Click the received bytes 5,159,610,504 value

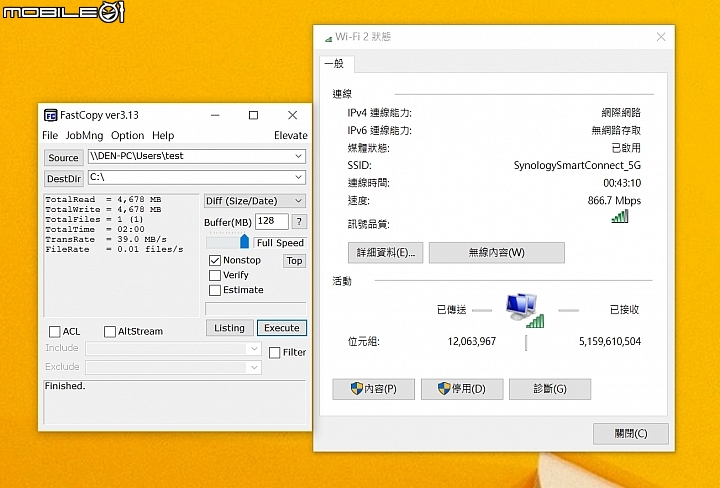(x=610, y=341)
